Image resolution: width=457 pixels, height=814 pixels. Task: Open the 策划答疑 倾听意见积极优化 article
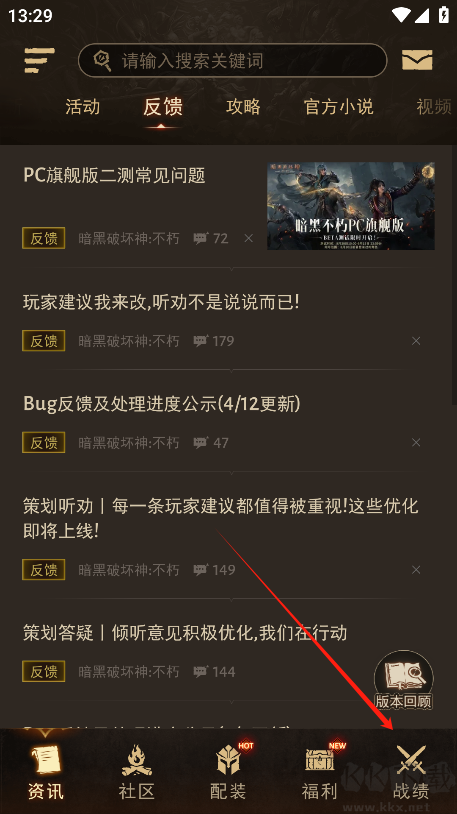185,633
